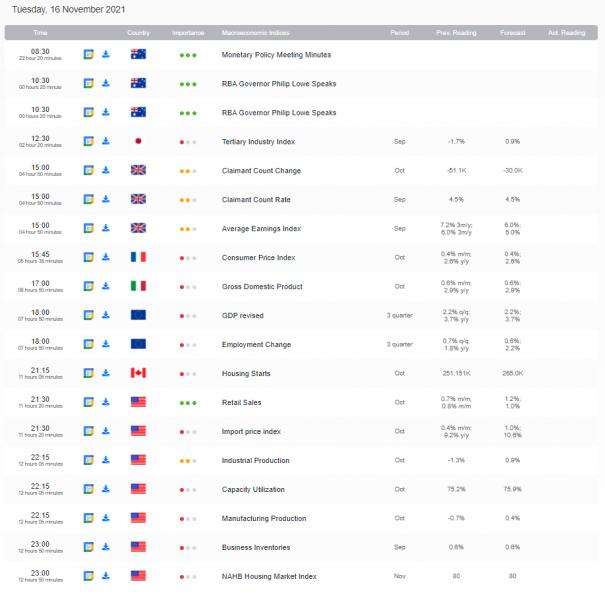Download the Business Inventories event
This screenshot has height=600, width=605.
point(105,547)
